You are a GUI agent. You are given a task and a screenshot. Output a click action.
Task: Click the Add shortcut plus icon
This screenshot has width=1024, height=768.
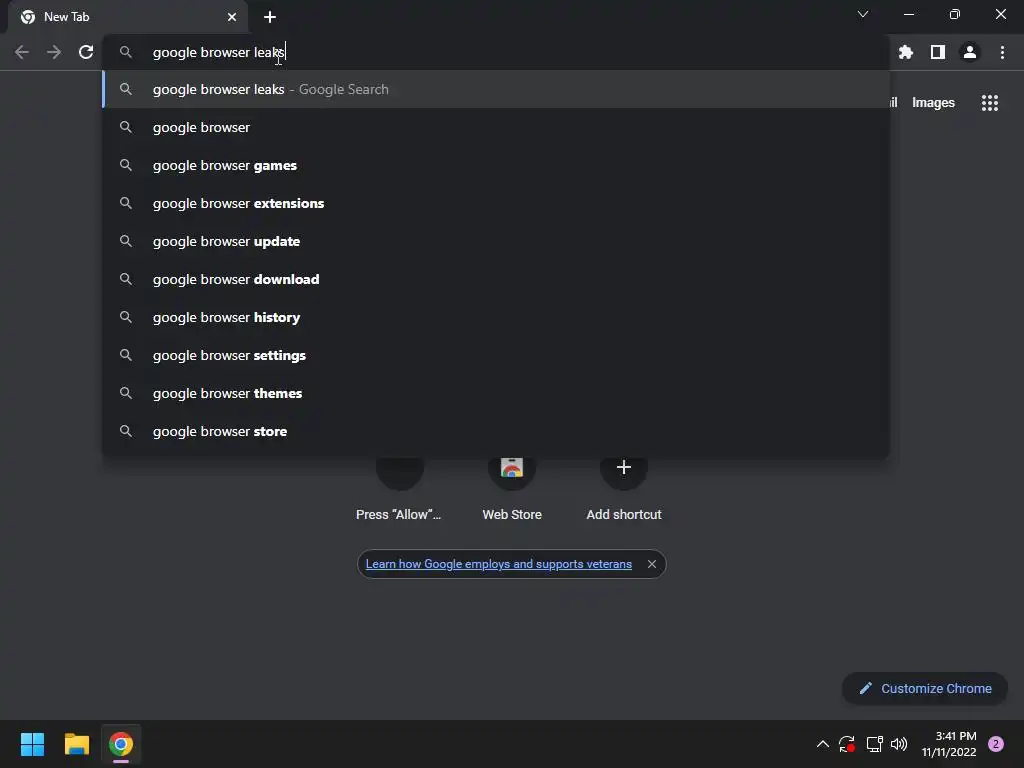point(624,468)
